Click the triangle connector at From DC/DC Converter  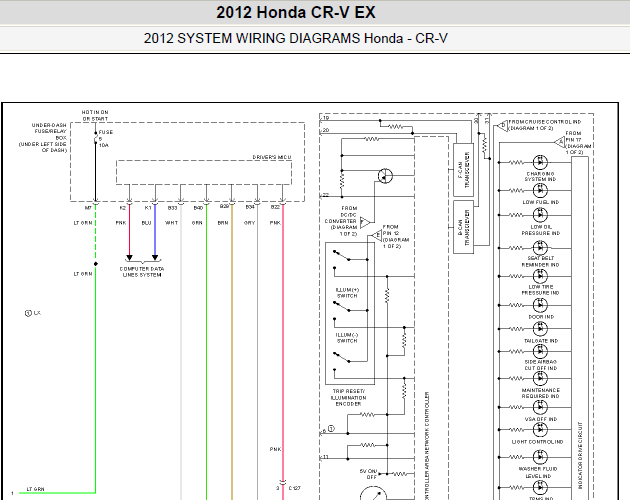(365, 222)
